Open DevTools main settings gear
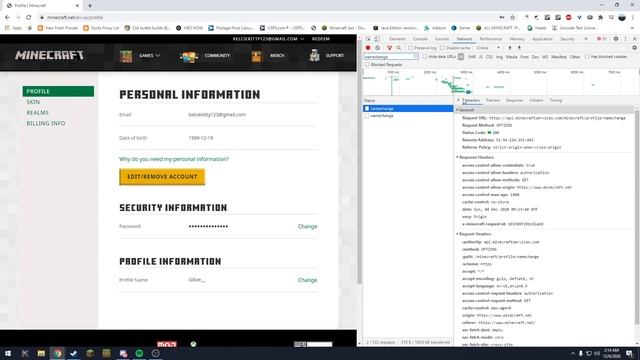 pyautogui.click(x=616, y=39)
